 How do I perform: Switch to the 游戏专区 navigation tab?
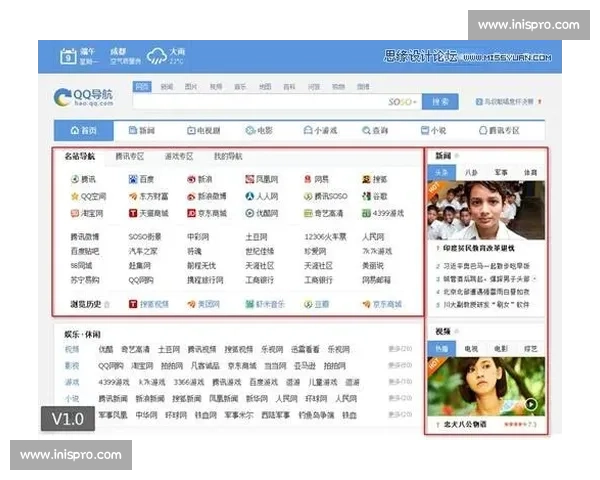(179, 156)
